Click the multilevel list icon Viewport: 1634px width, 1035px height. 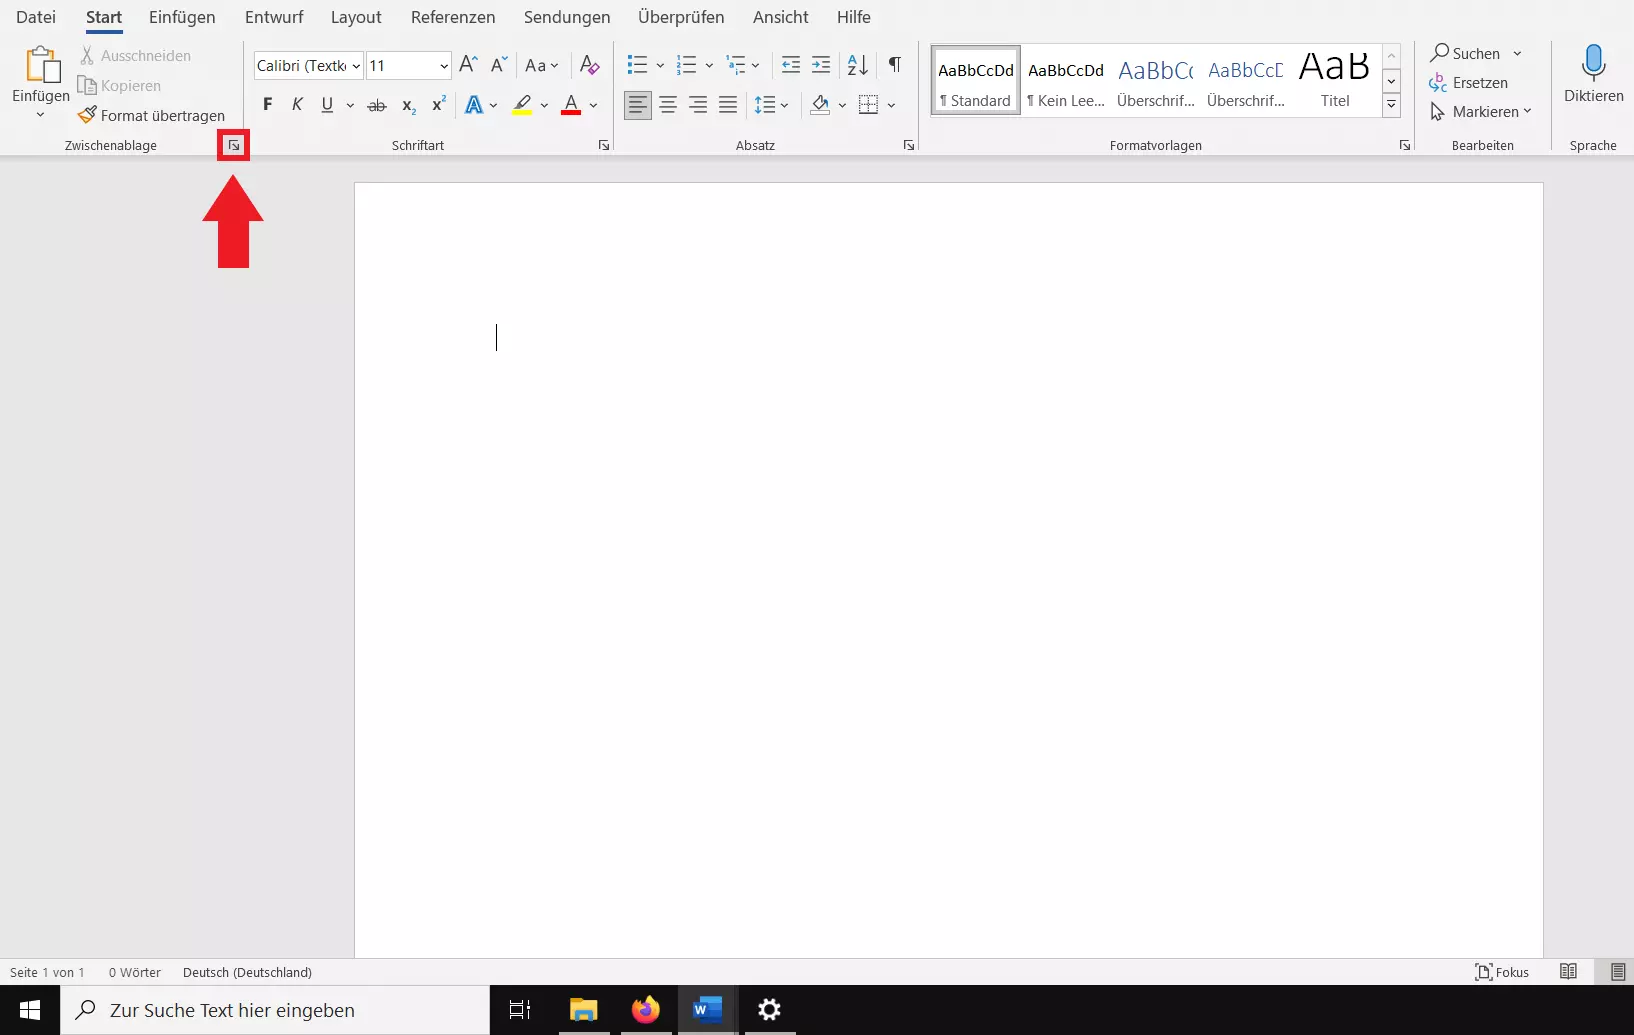coord(736,65)
